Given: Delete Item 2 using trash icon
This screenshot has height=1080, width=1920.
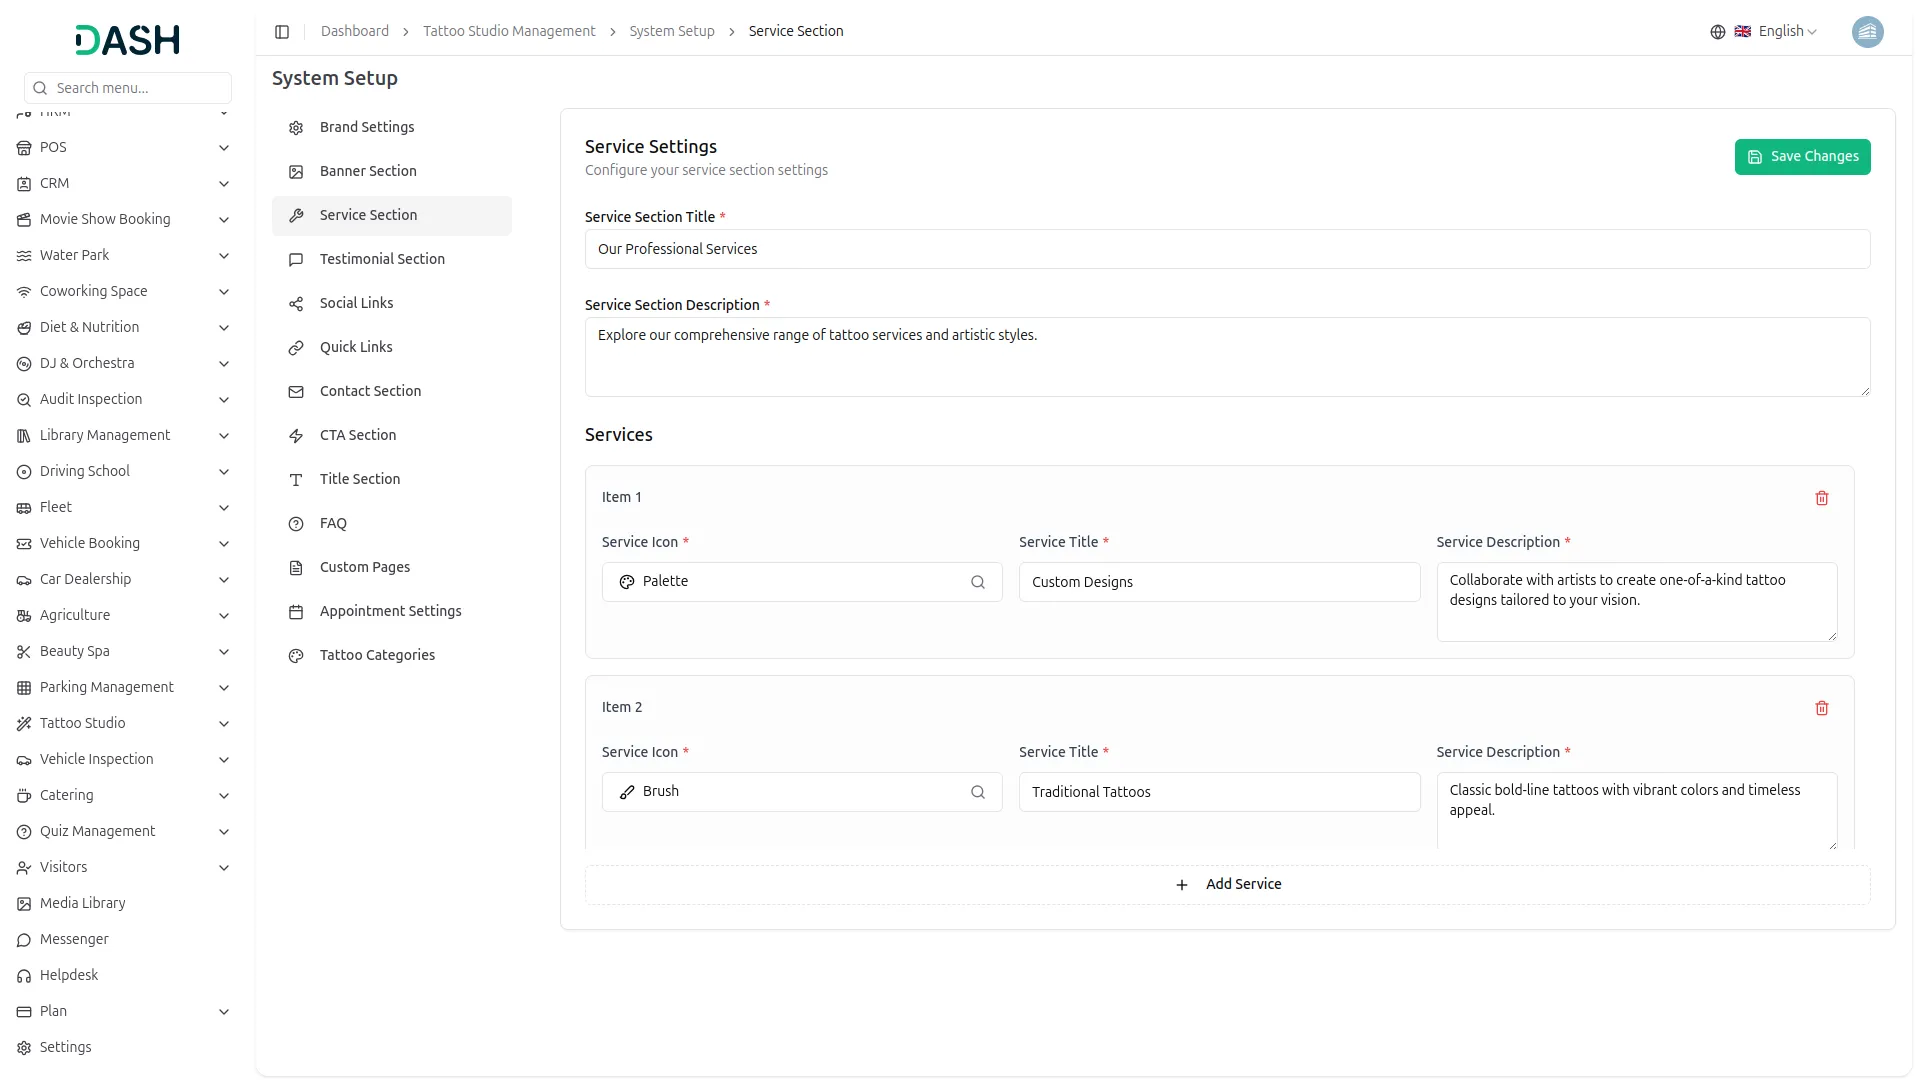Looking at the screenshot, I should tap(1821, 708).
